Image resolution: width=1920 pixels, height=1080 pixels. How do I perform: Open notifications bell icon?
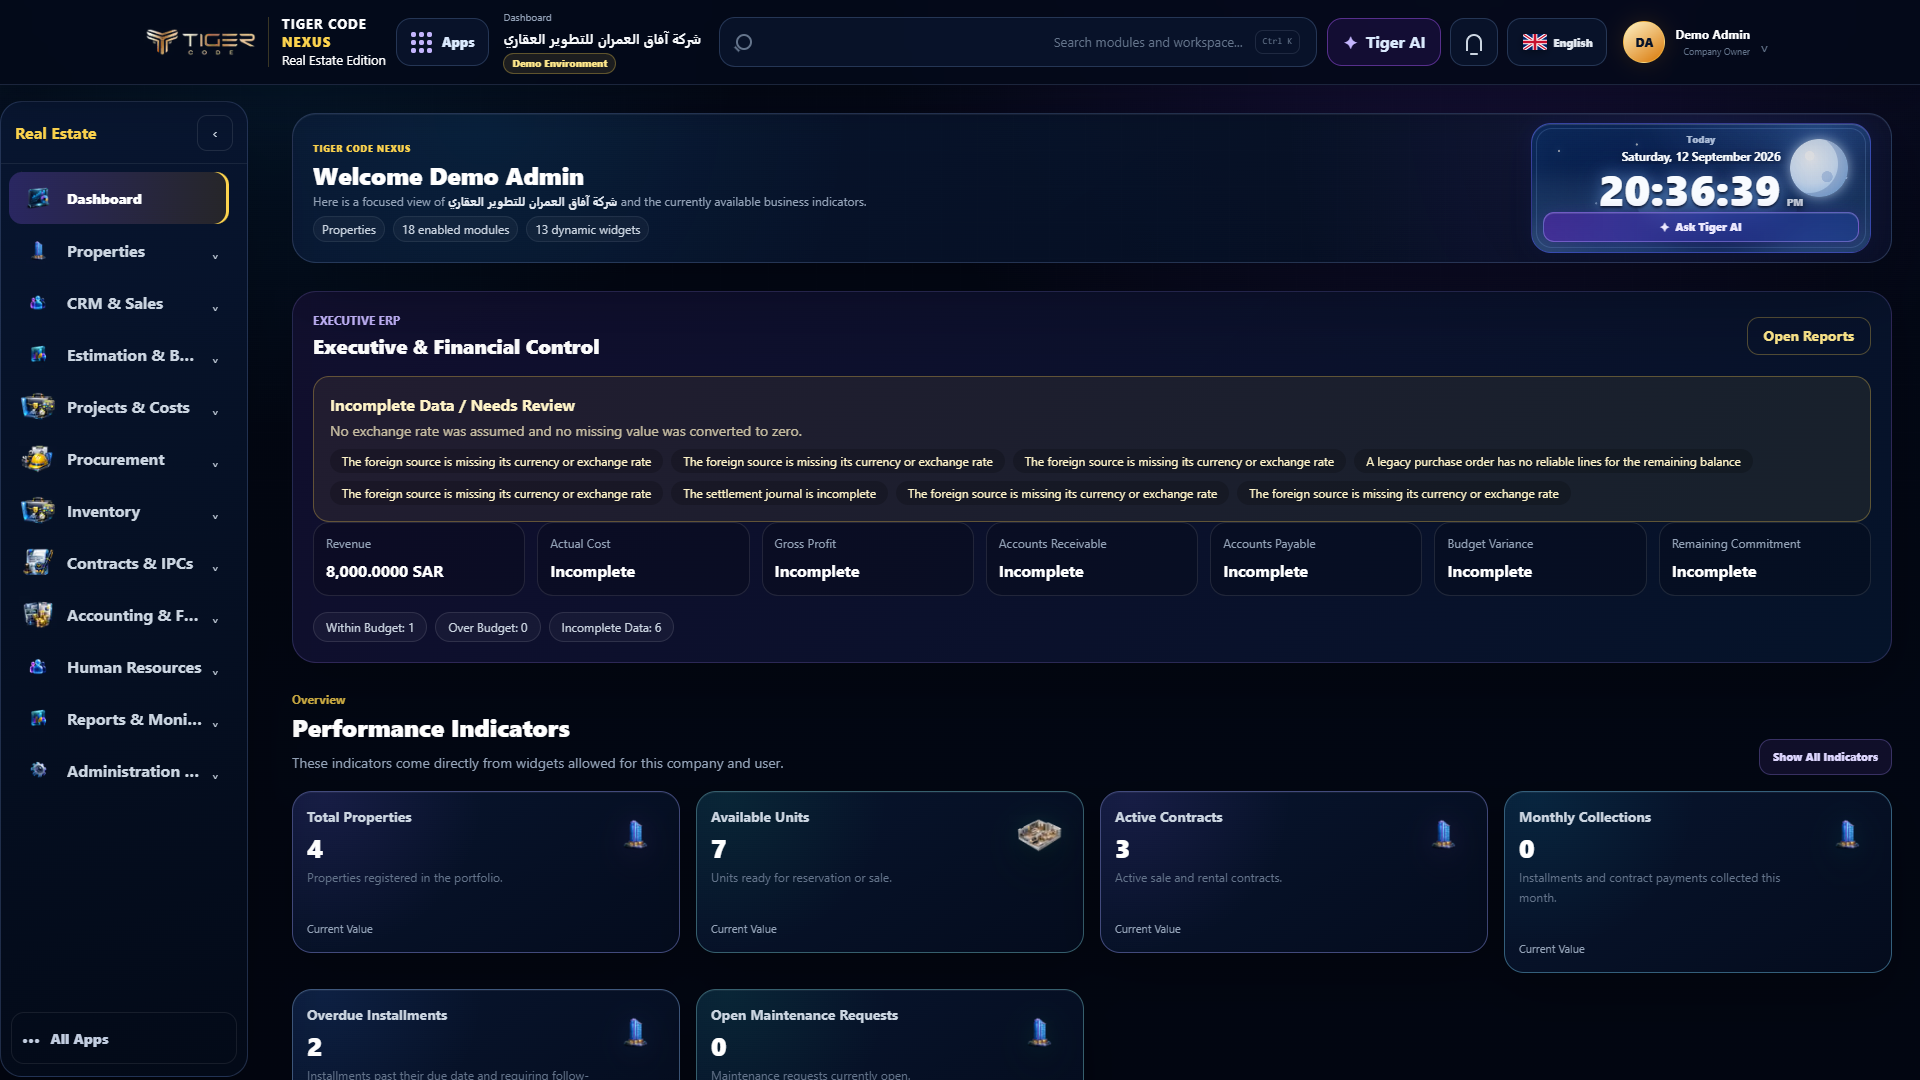pyautogui.click(x=1473, y=42)
